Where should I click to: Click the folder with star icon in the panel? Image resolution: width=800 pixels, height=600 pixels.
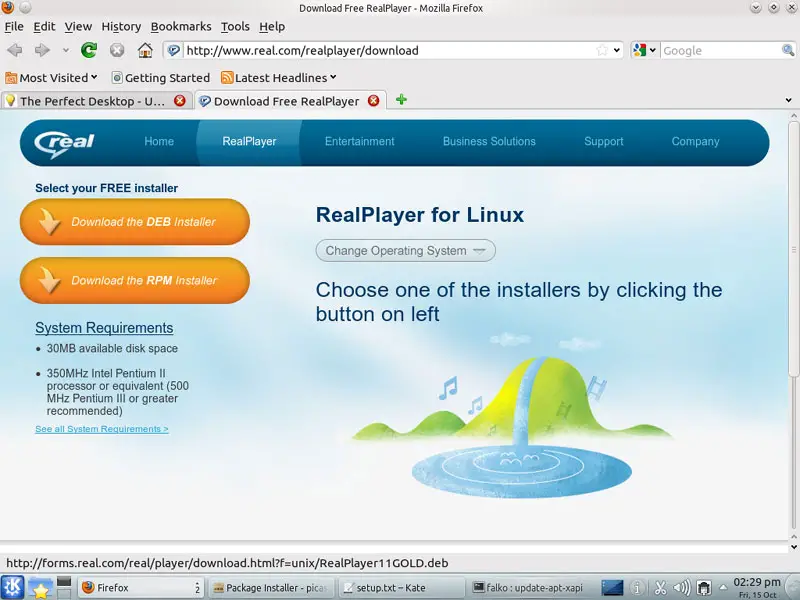40,588
